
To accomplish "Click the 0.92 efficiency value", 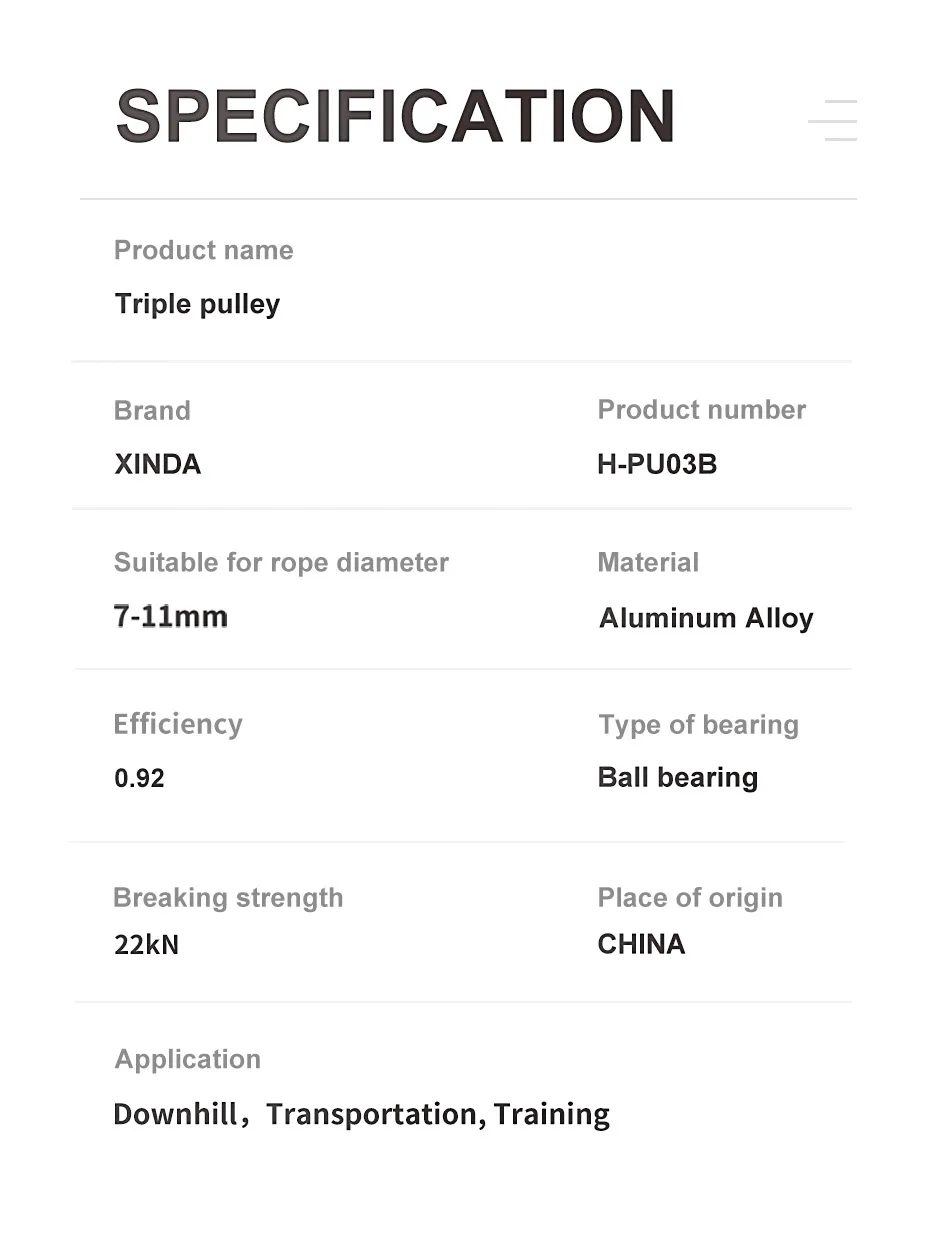I will pyautogui.click(x=139, y=778).
